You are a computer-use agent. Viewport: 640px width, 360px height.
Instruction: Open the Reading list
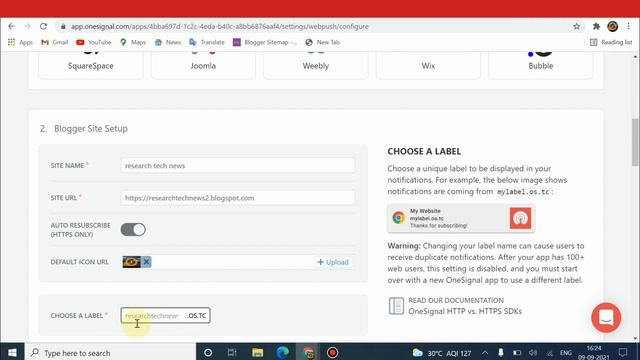(611, 42)
